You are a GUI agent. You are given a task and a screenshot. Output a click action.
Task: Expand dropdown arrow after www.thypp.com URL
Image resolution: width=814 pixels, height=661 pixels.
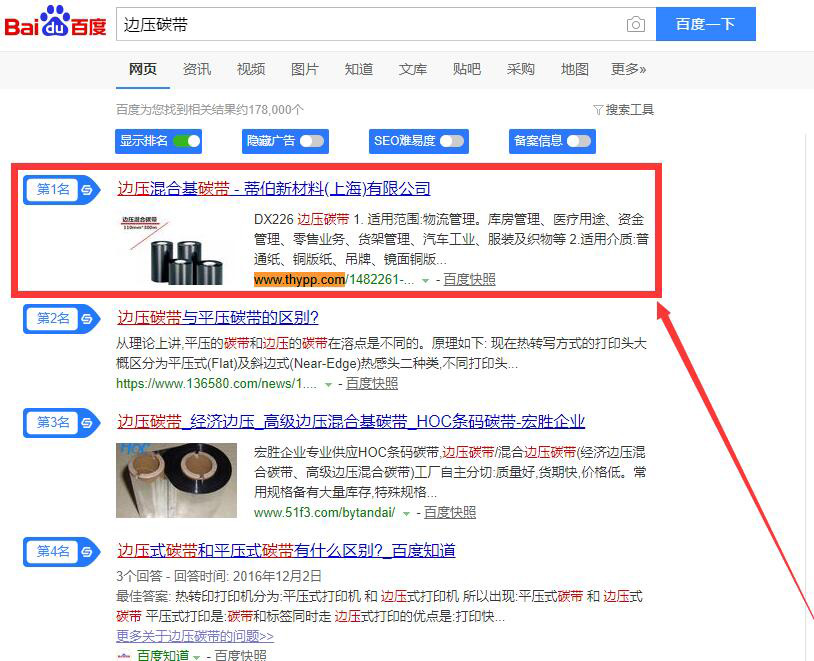point(426,280)
